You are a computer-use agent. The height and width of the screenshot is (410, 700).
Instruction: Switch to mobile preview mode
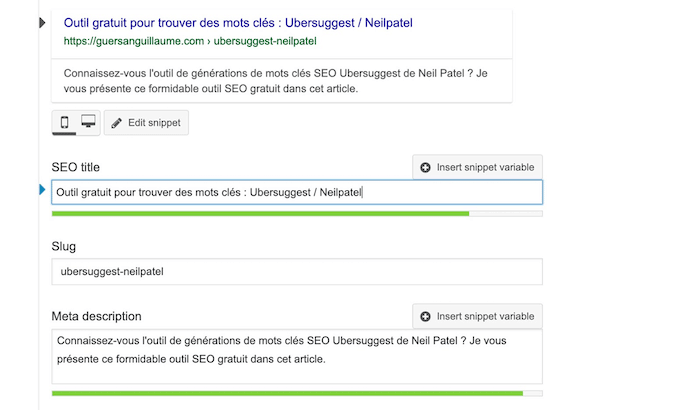tap(65, 123)
